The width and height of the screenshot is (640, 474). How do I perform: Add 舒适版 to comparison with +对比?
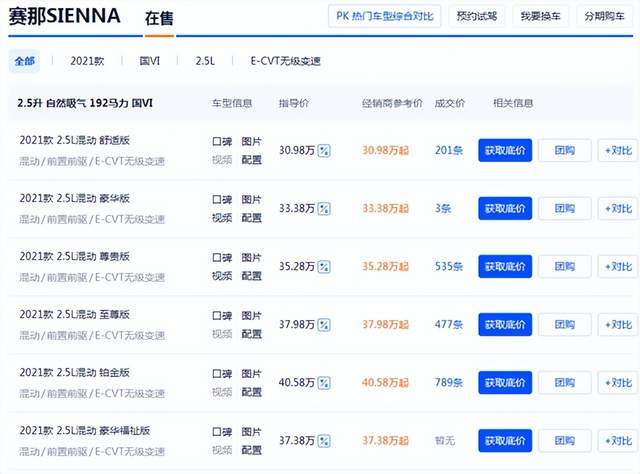tap(617, 150)
